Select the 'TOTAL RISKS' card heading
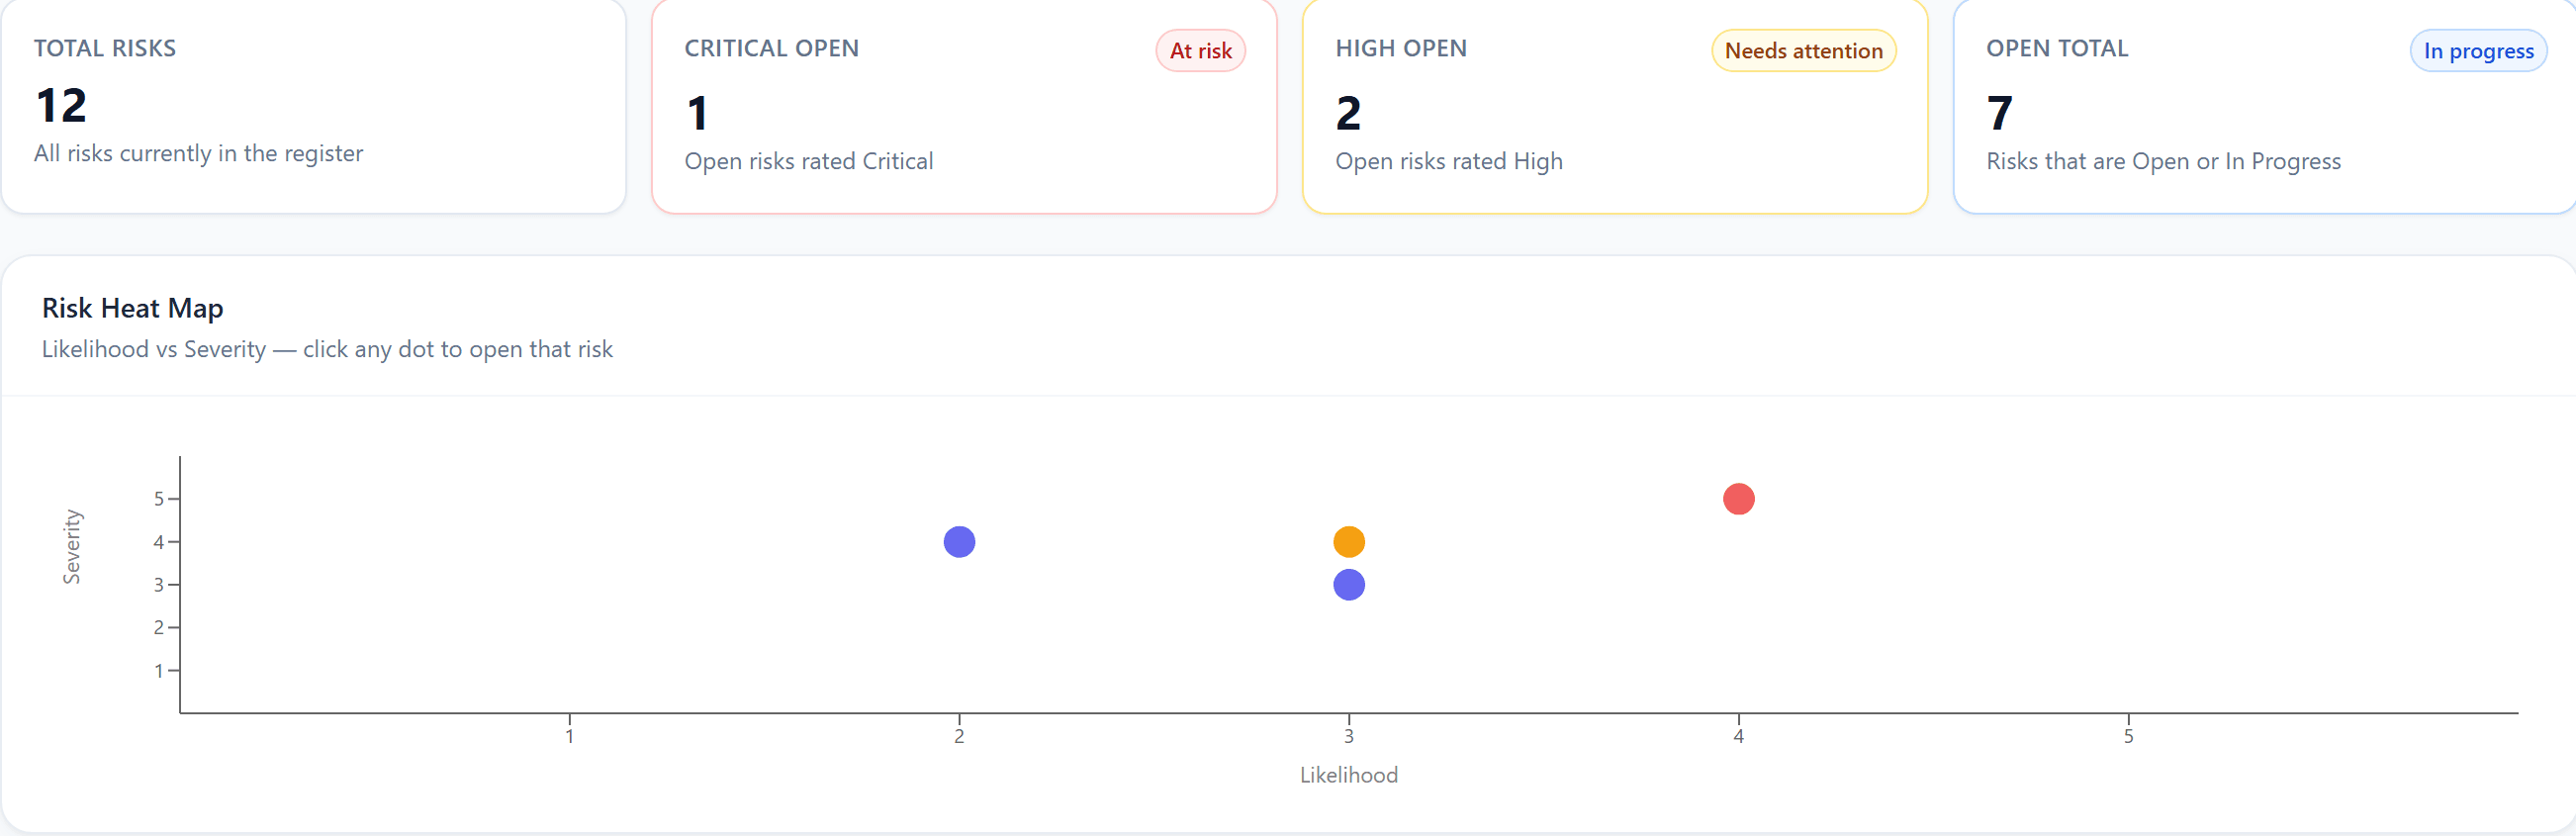Viewport: 2576px width, 836px height. point(105,48)
